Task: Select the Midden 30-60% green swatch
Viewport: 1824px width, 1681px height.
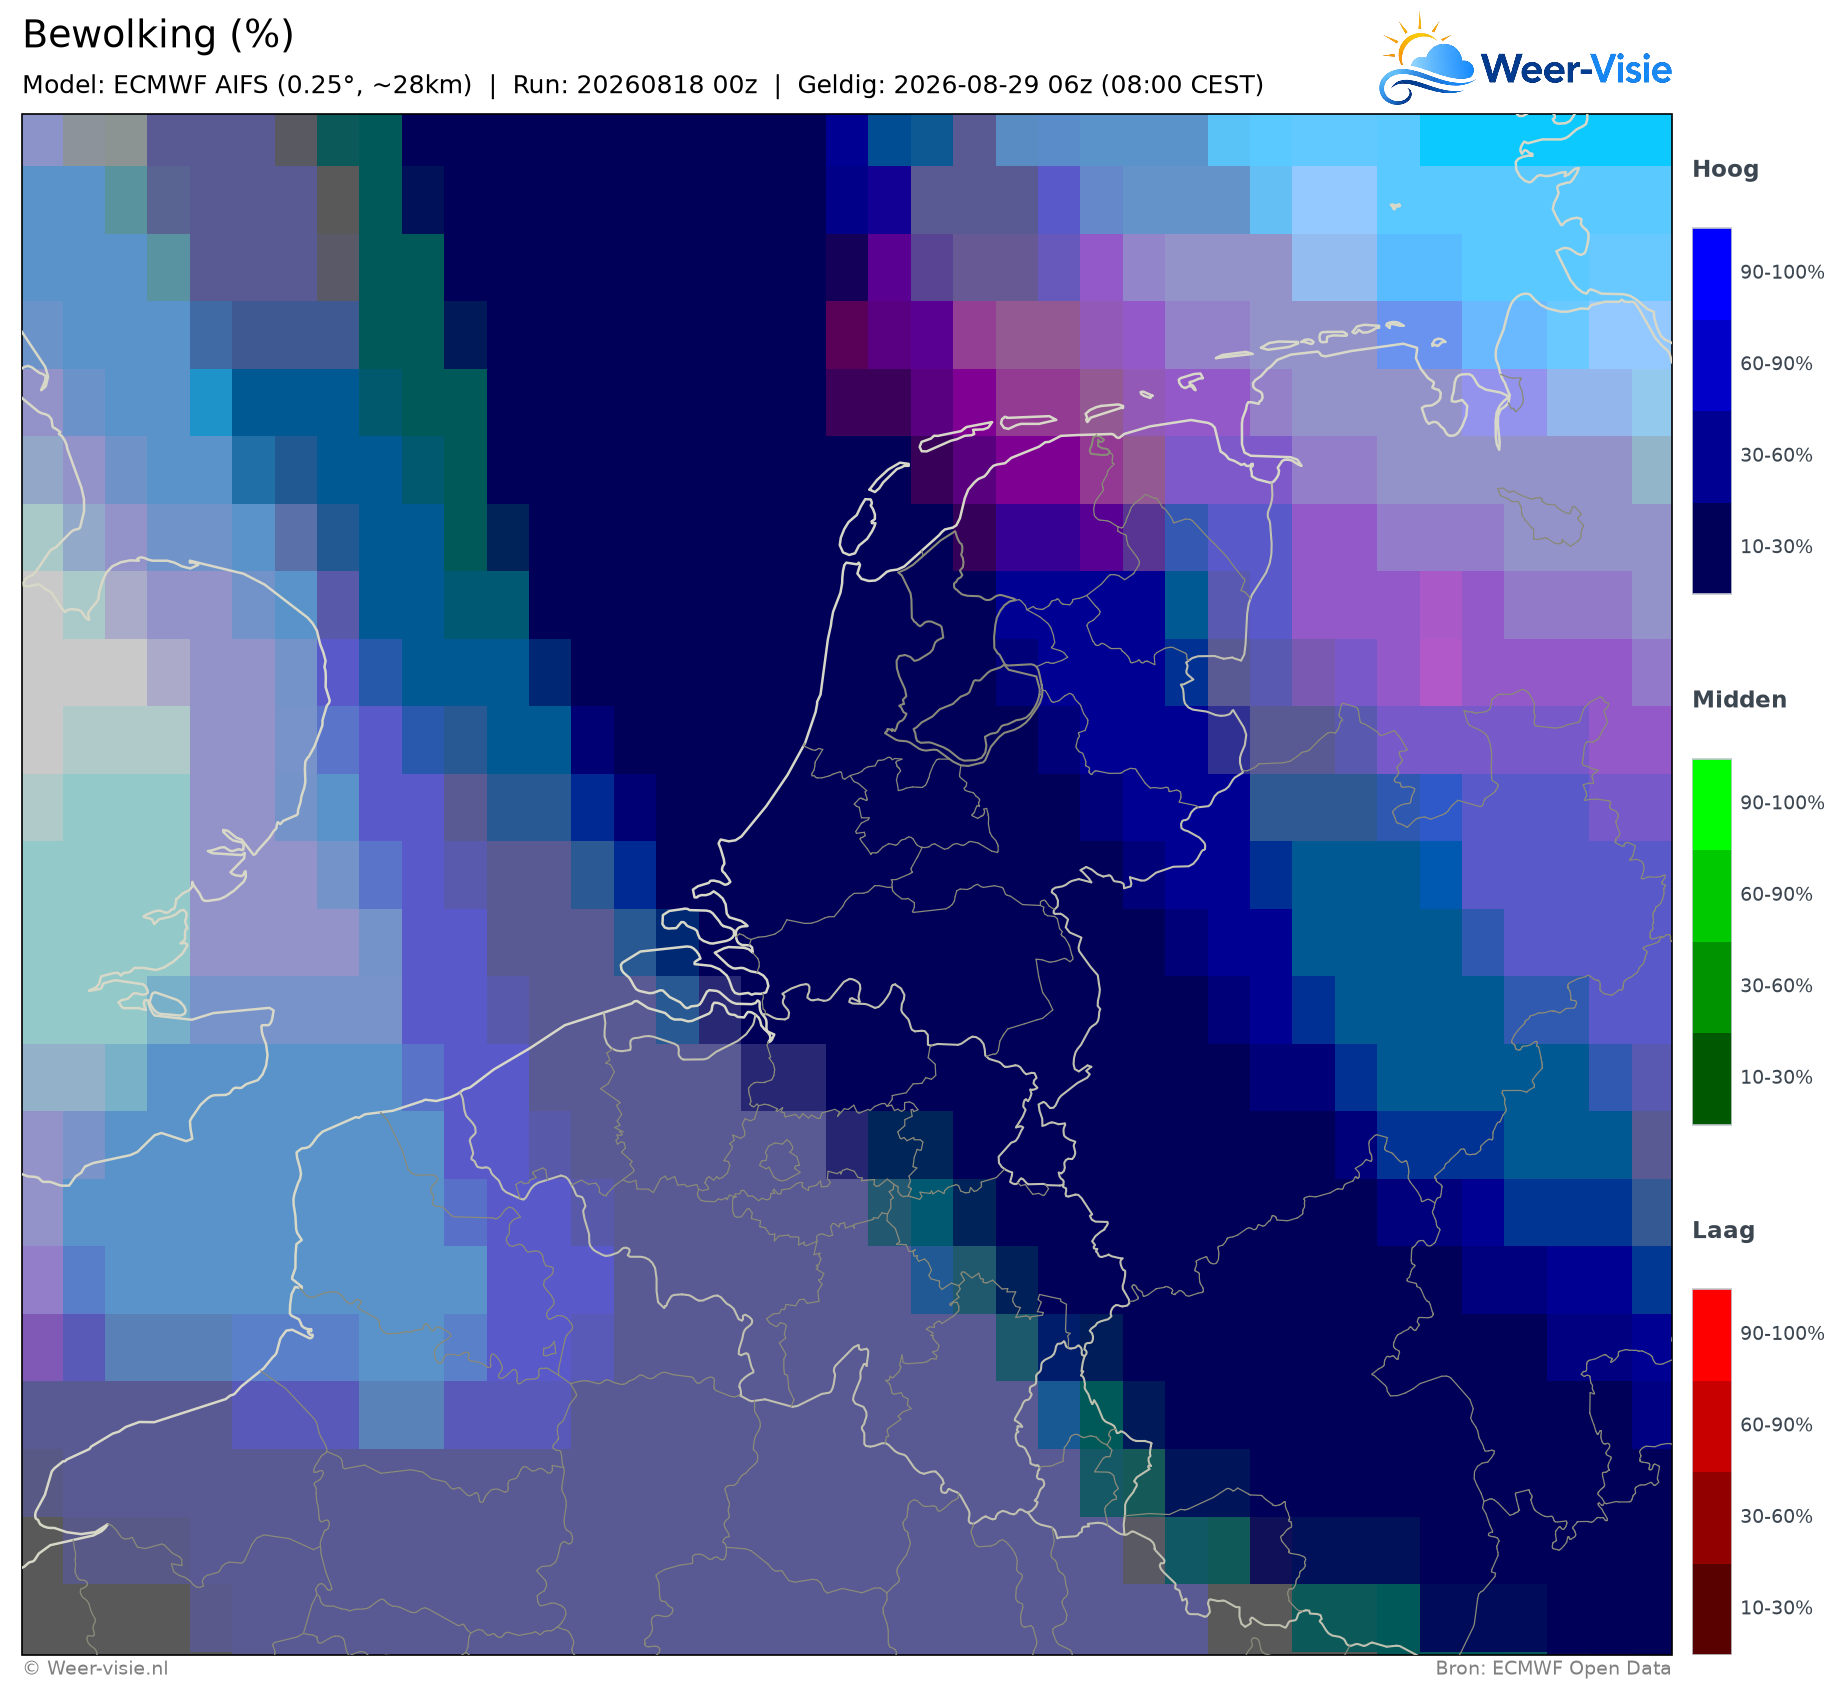Action: pos(1711,988)
